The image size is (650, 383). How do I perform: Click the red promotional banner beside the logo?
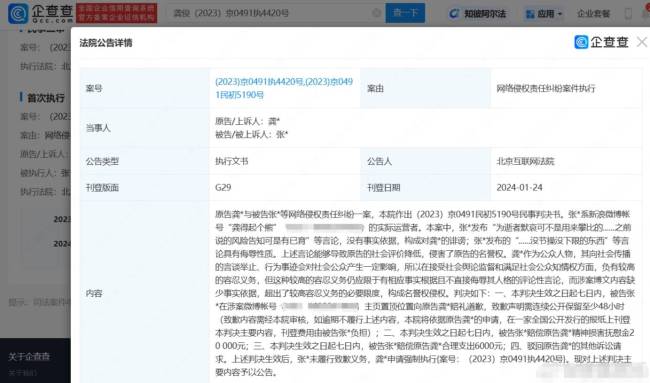pyautogui.click(x=116, y=13)
